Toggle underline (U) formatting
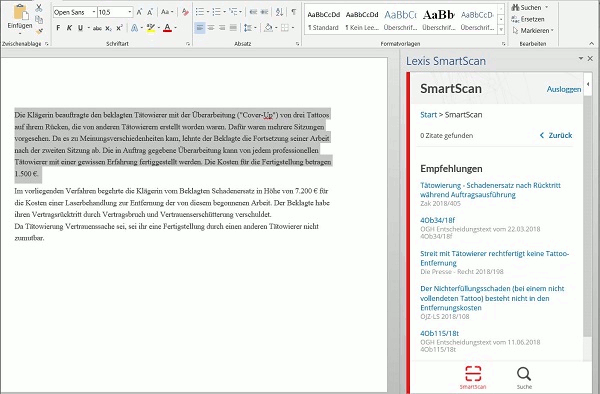Image resolution: width=600 pixels, height=394 pixels. click(80, 28)
